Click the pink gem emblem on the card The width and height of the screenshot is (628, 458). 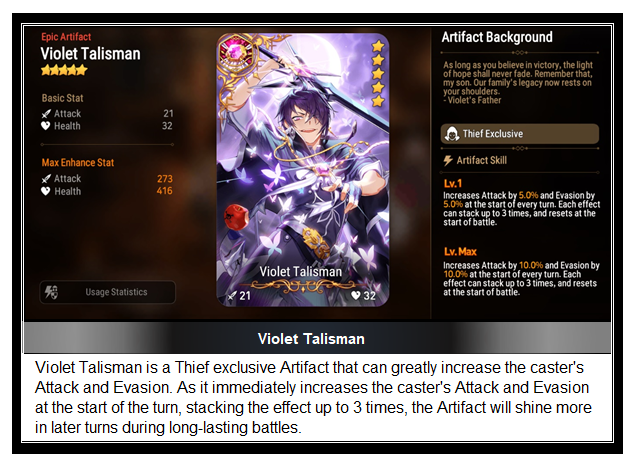pyautogui.click(x=236, y=53)
